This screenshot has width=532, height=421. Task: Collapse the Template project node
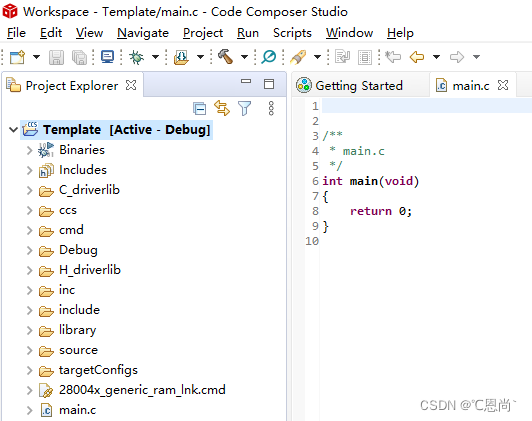[x=14, y=130]
